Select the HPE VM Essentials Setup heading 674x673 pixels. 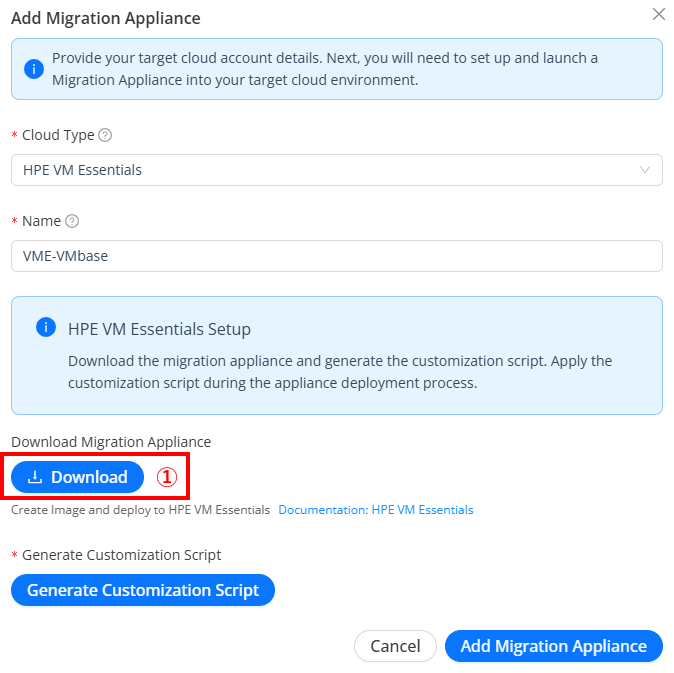pyautogui.click(x=159, y=329)
